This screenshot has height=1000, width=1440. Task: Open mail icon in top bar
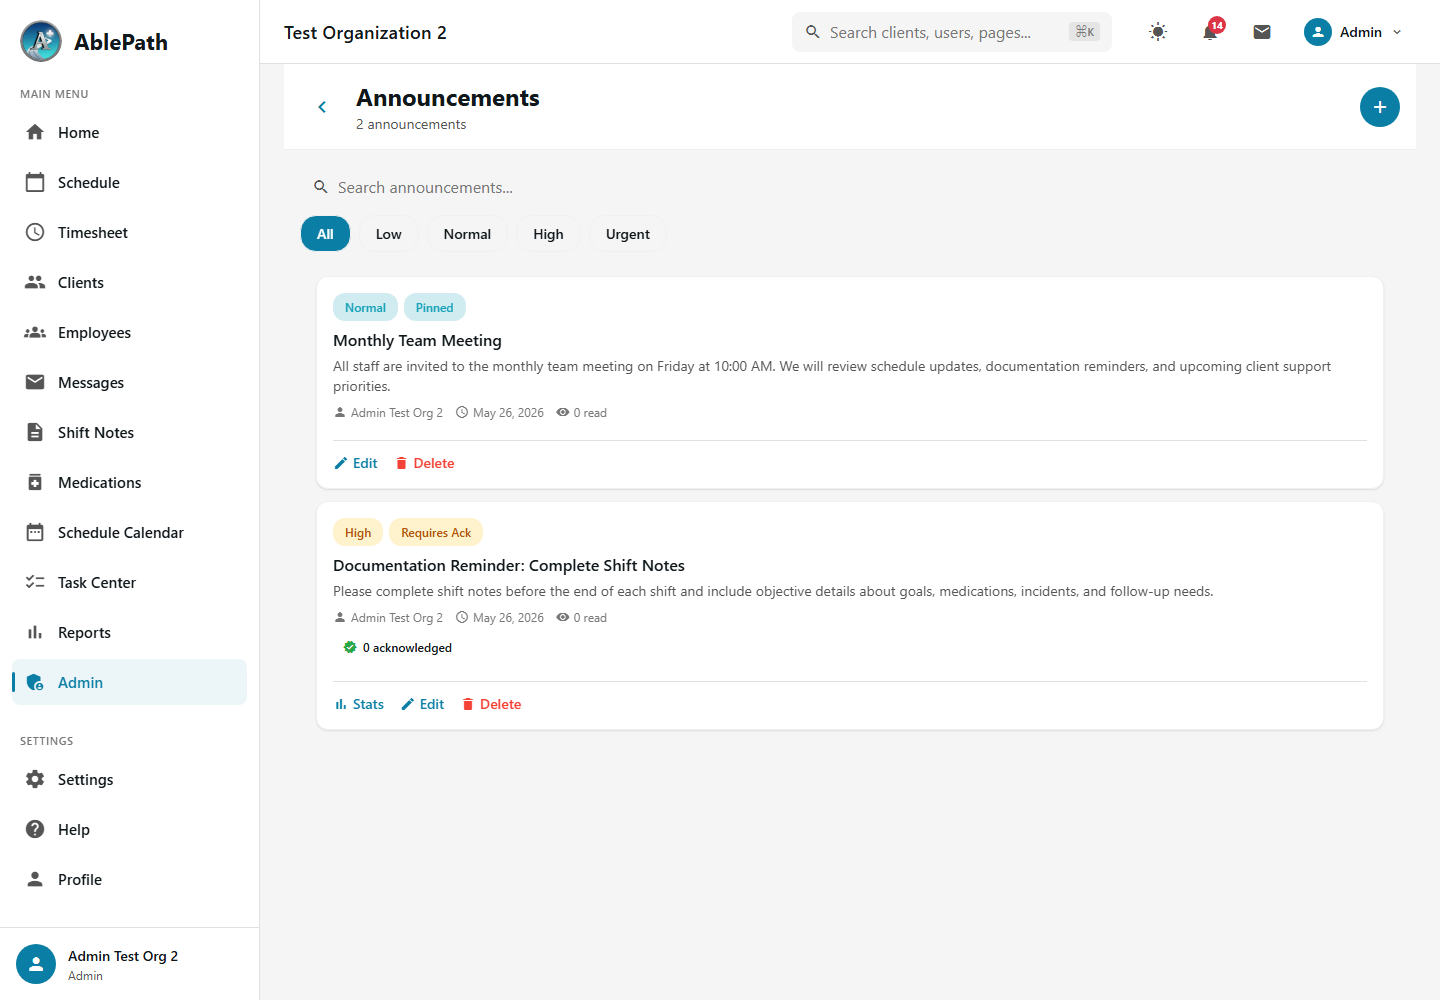[1262, 32]
